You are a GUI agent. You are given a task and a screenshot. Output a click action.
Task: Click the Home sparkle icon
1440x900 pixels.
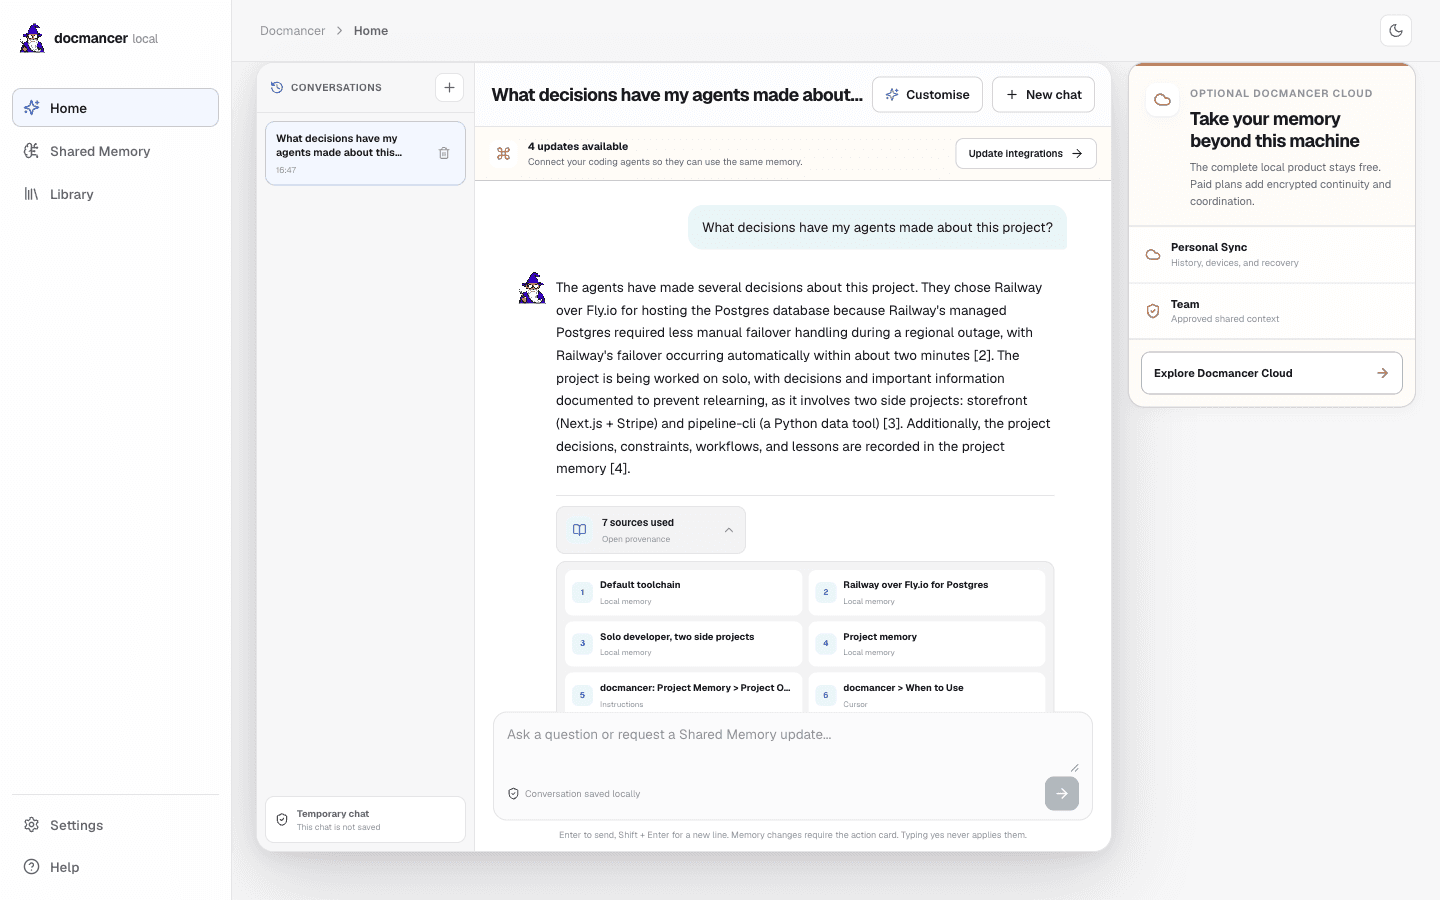[32, 108]
